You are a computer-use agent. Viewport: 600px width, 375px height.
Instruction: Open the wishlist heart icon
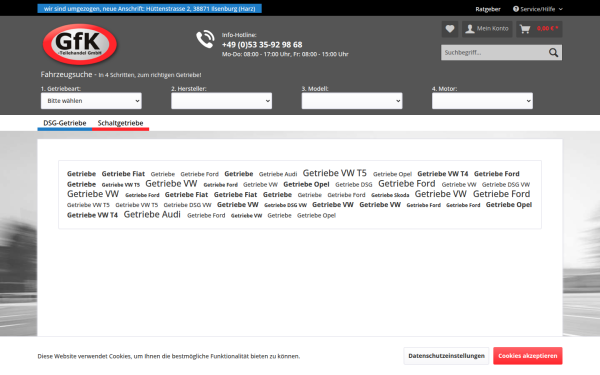(x=450, y=29)
